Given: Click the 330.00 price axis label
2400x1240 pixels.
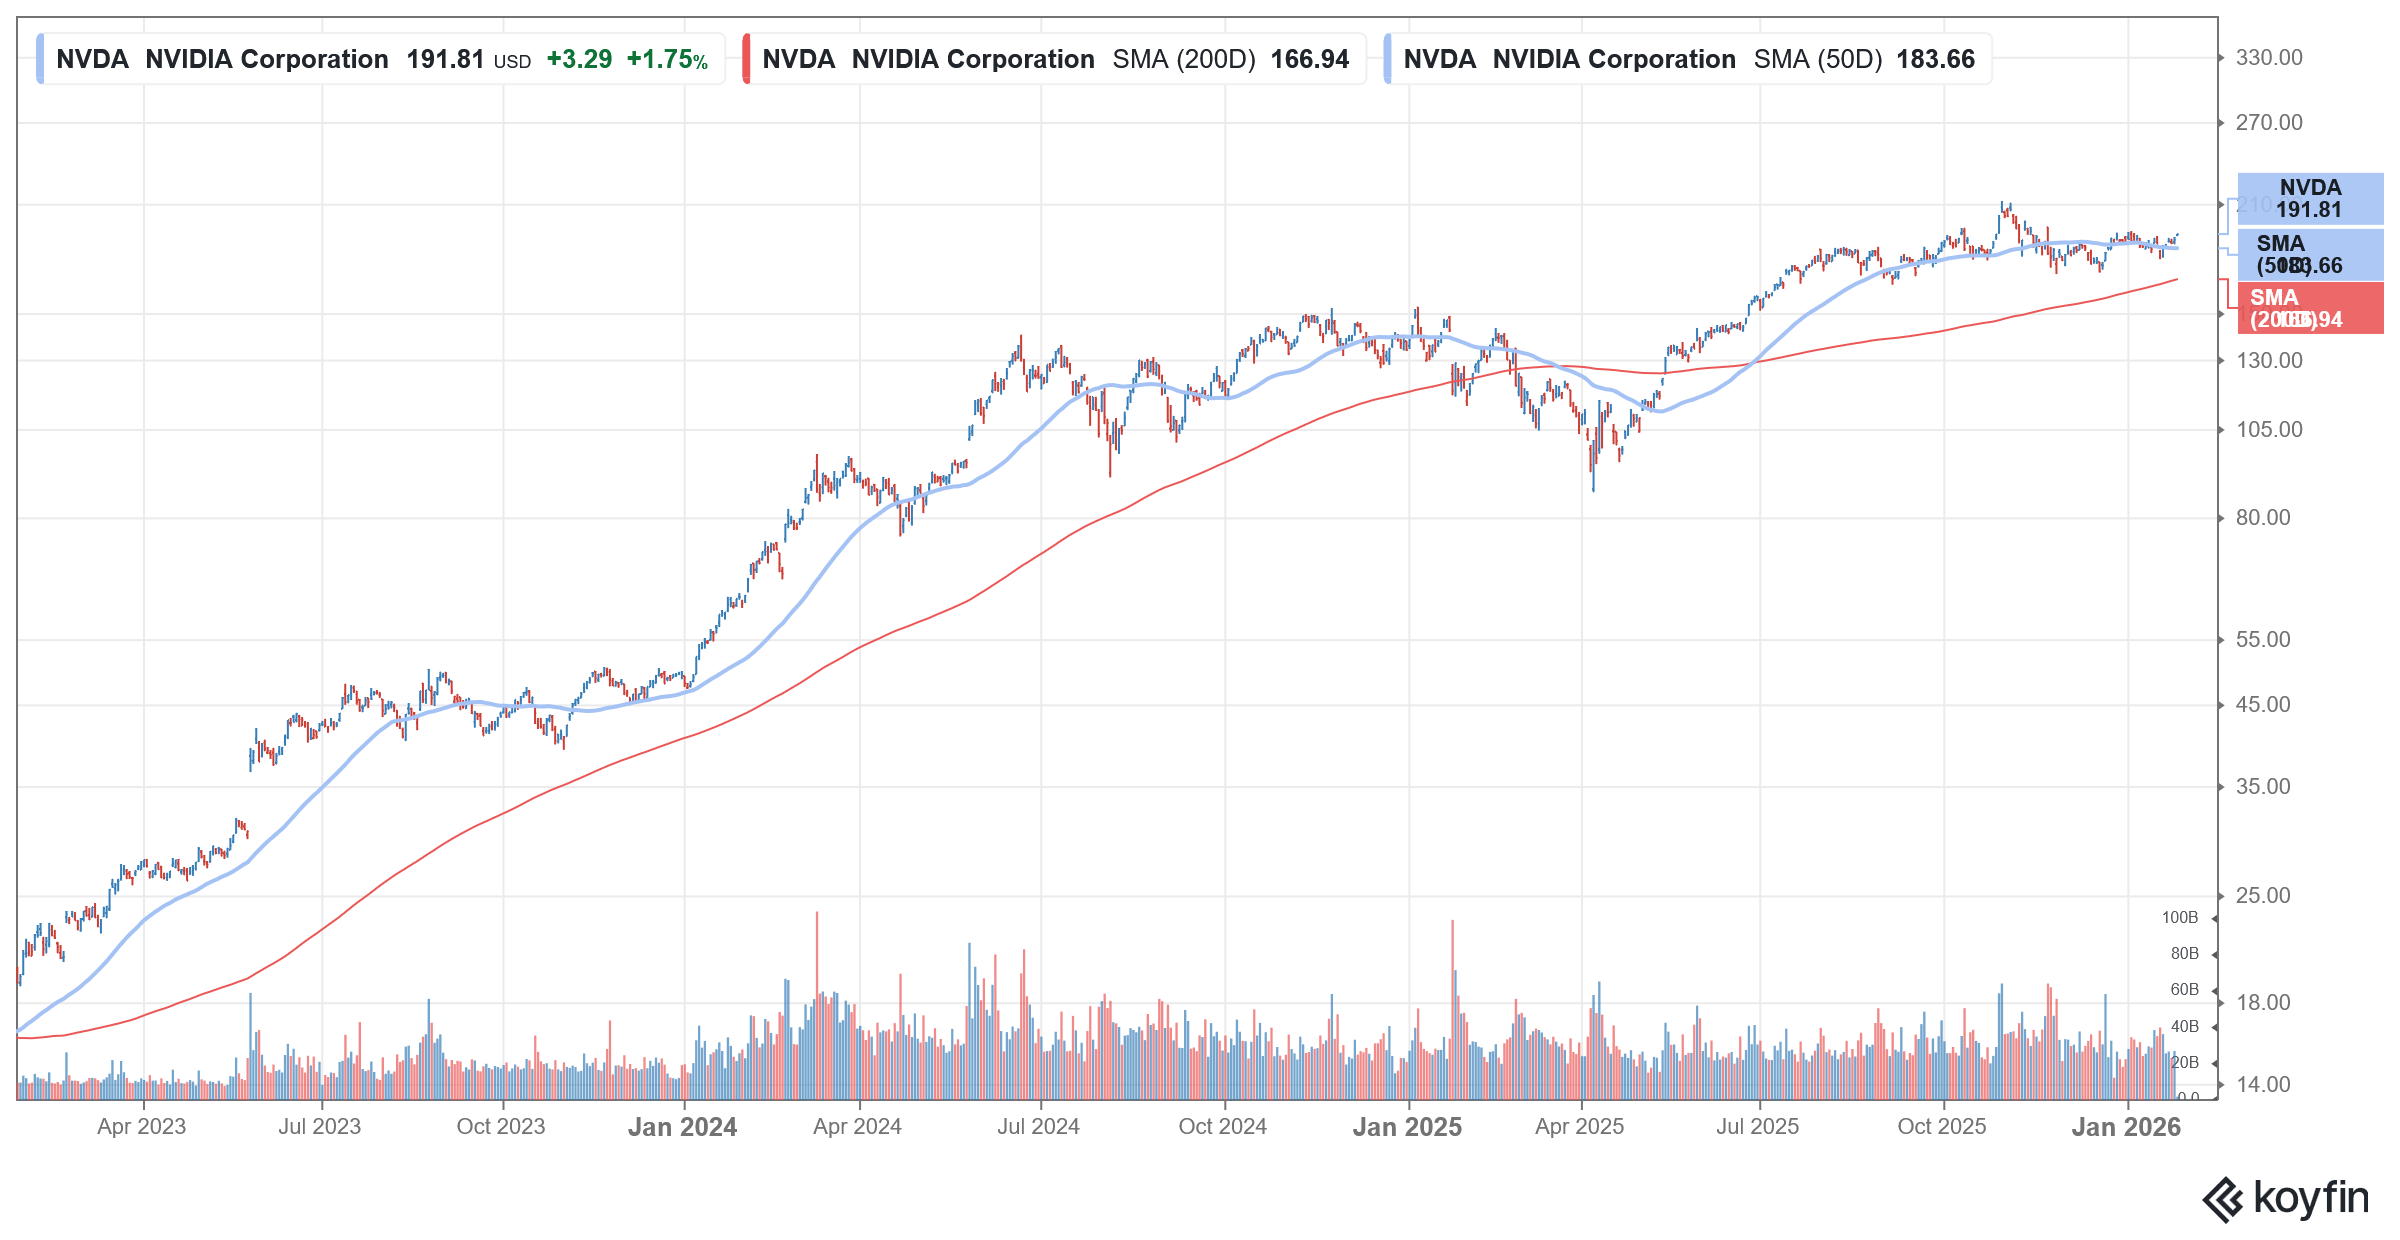Looking at the screenshot, I should coord(2269,58).
